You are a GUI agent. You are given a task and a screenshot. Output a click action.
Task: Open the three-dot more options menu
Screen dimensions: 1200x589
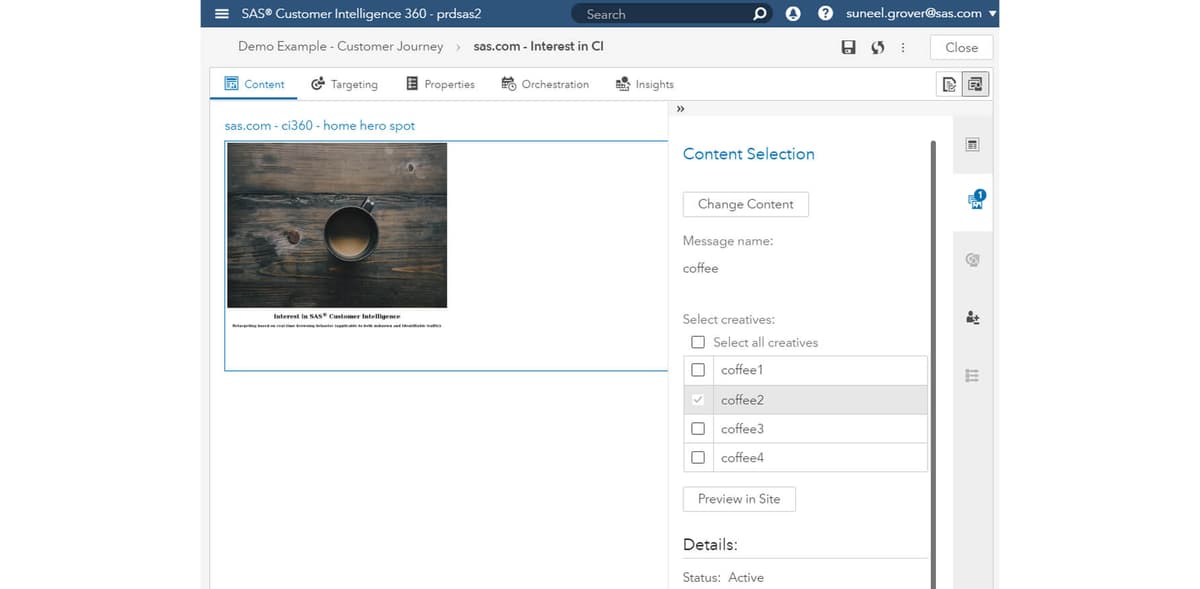(903, 47)
